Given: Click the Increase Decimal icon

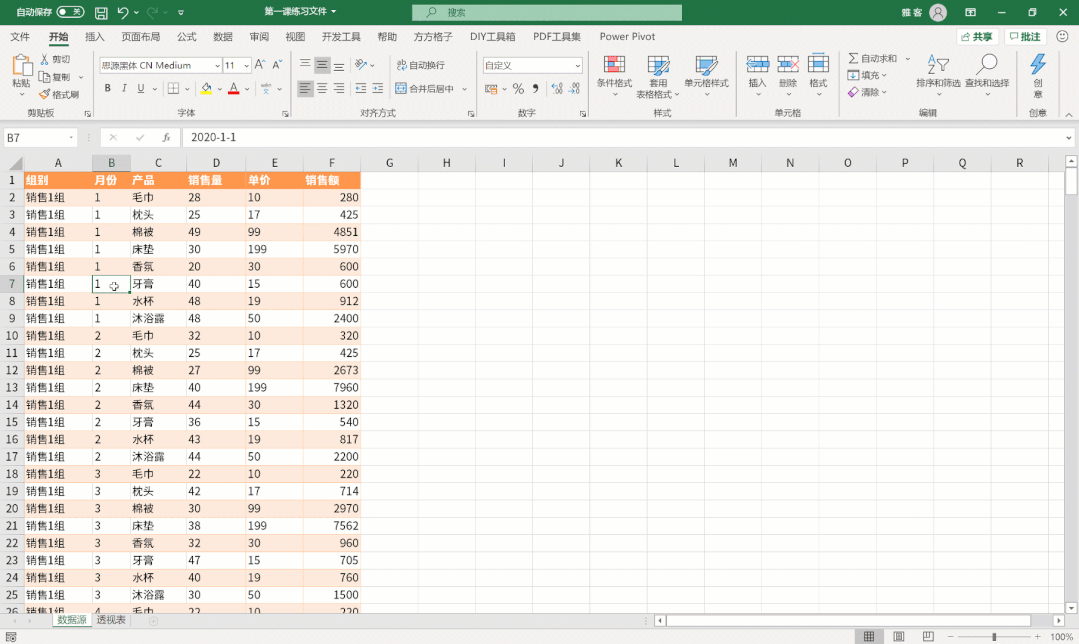Looking at the screenshot, I should pyautogui.click(x=557, y=89).
